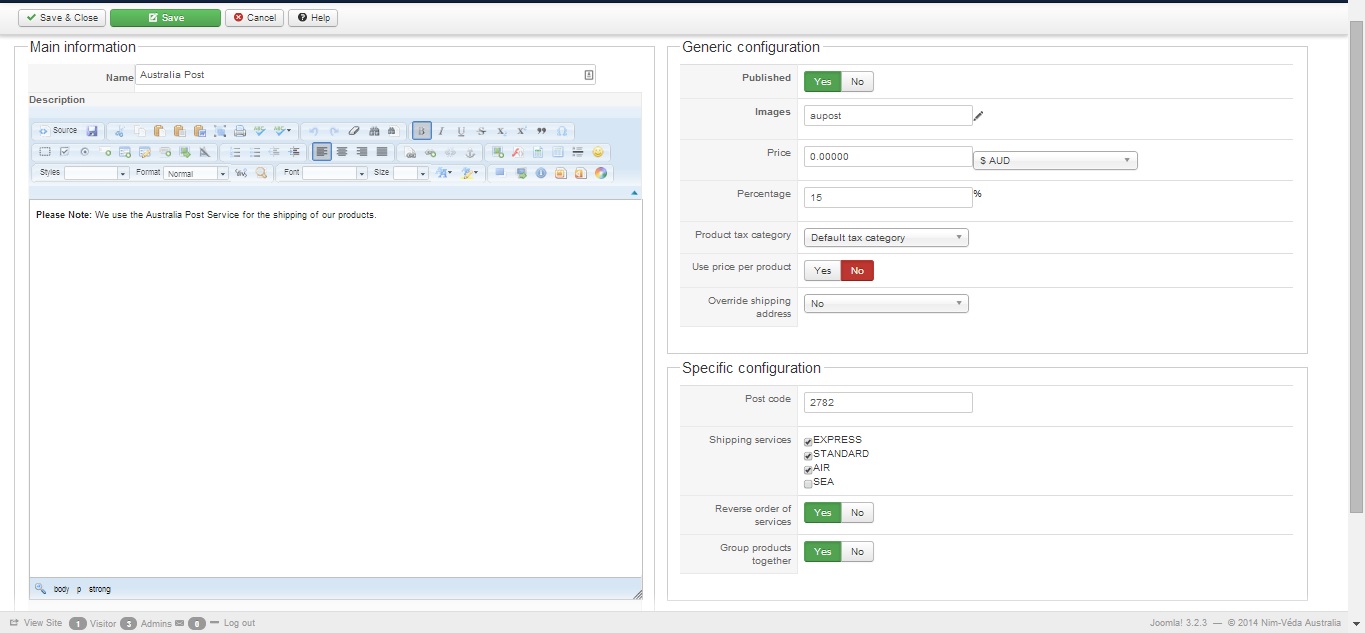Image resolution: width=1365 pixels, height=633 pixels.
Task: Click the body tag in editor path bar
Action: [62, 590]
